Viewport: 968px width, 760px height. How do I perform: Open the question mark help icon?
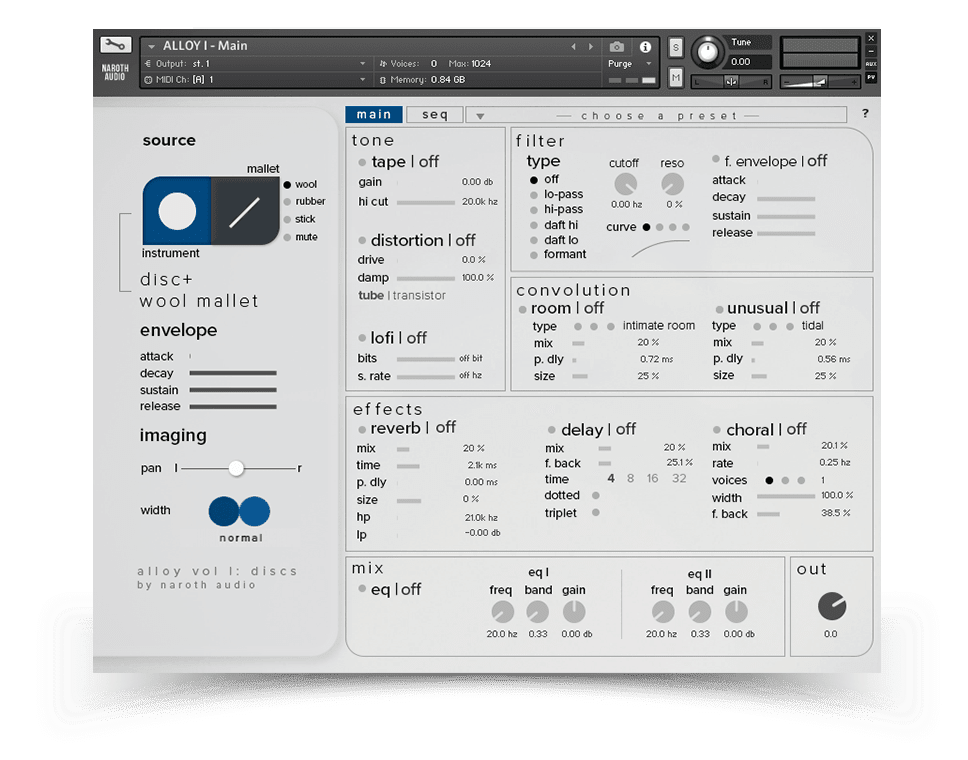tap(866, 114)
